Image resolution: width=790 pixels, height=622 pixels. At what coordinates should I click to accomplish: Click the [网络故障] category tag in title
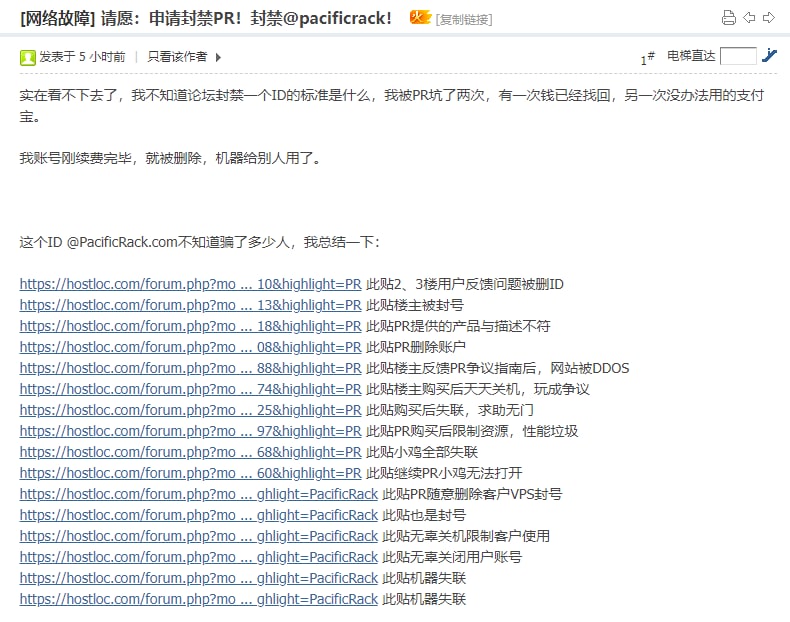(57, 18)
